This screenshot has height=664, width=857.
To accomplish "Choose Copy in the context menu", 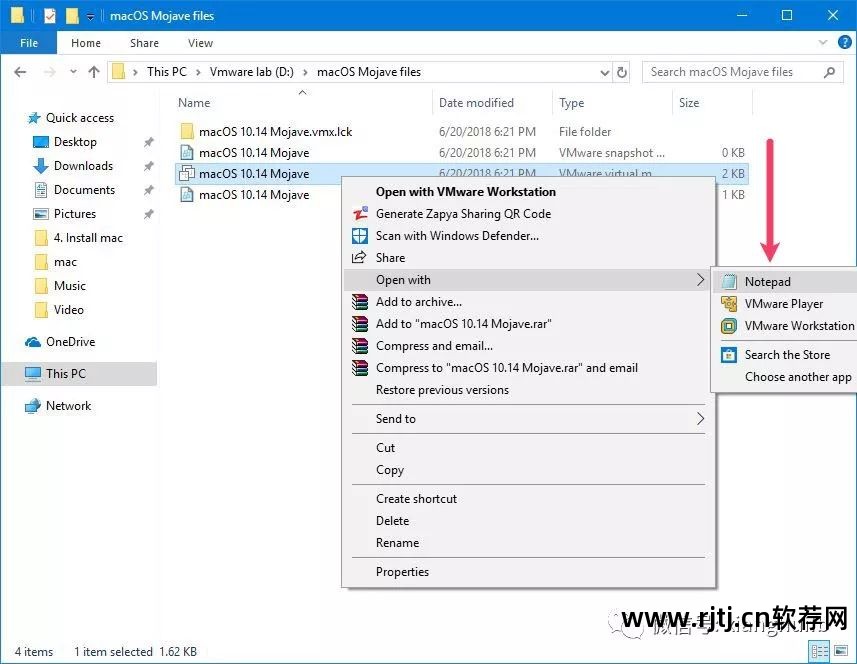I will point(390,470).
